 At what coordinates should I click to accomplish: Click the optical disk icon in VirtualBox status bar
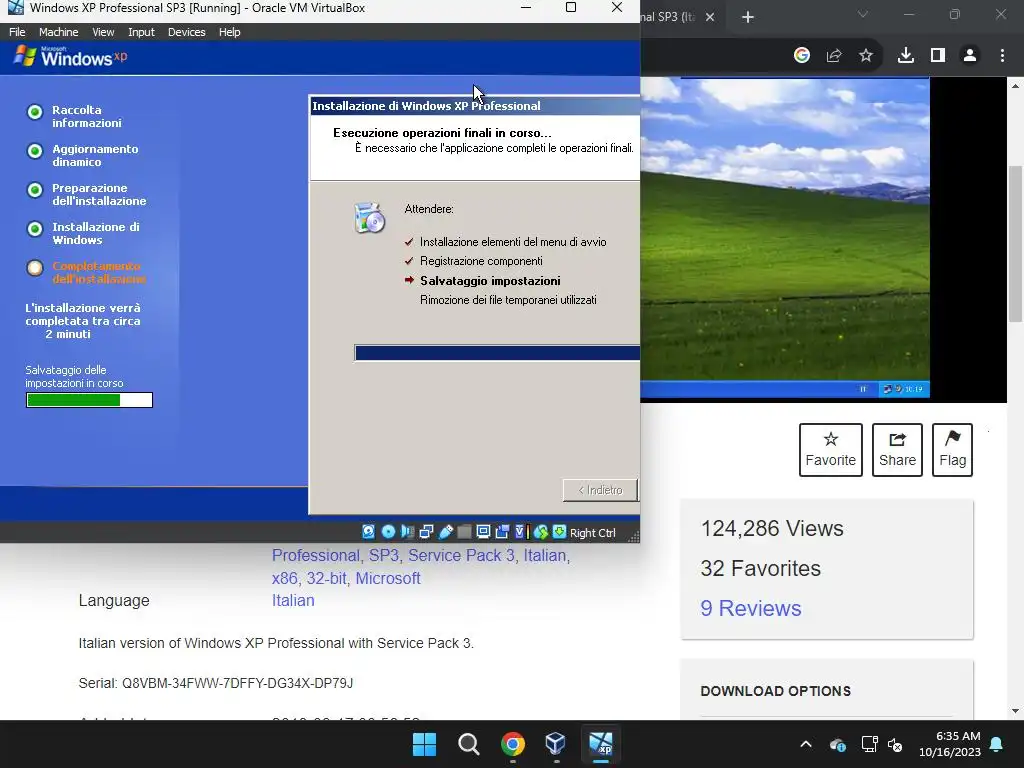pyautogui.click(x=388, y=532)
